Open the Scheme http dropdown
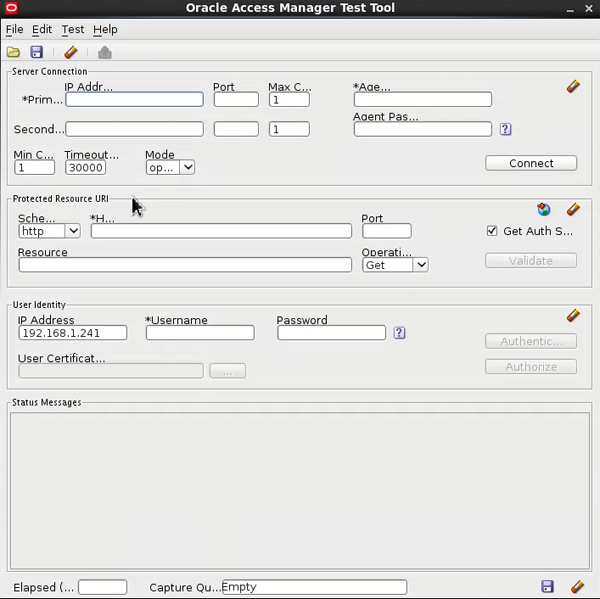The image size is (600, 599). [49, 231]
